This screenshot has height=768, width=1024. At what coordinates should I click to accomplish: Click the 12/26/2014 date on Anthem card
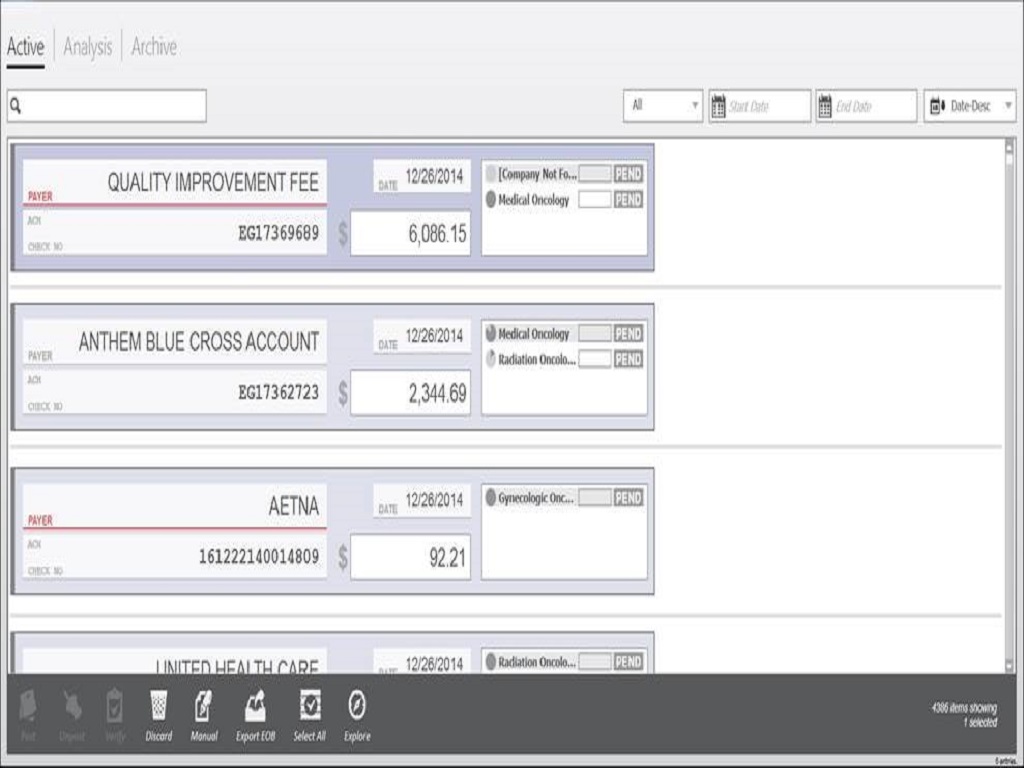tap(434, 336)
